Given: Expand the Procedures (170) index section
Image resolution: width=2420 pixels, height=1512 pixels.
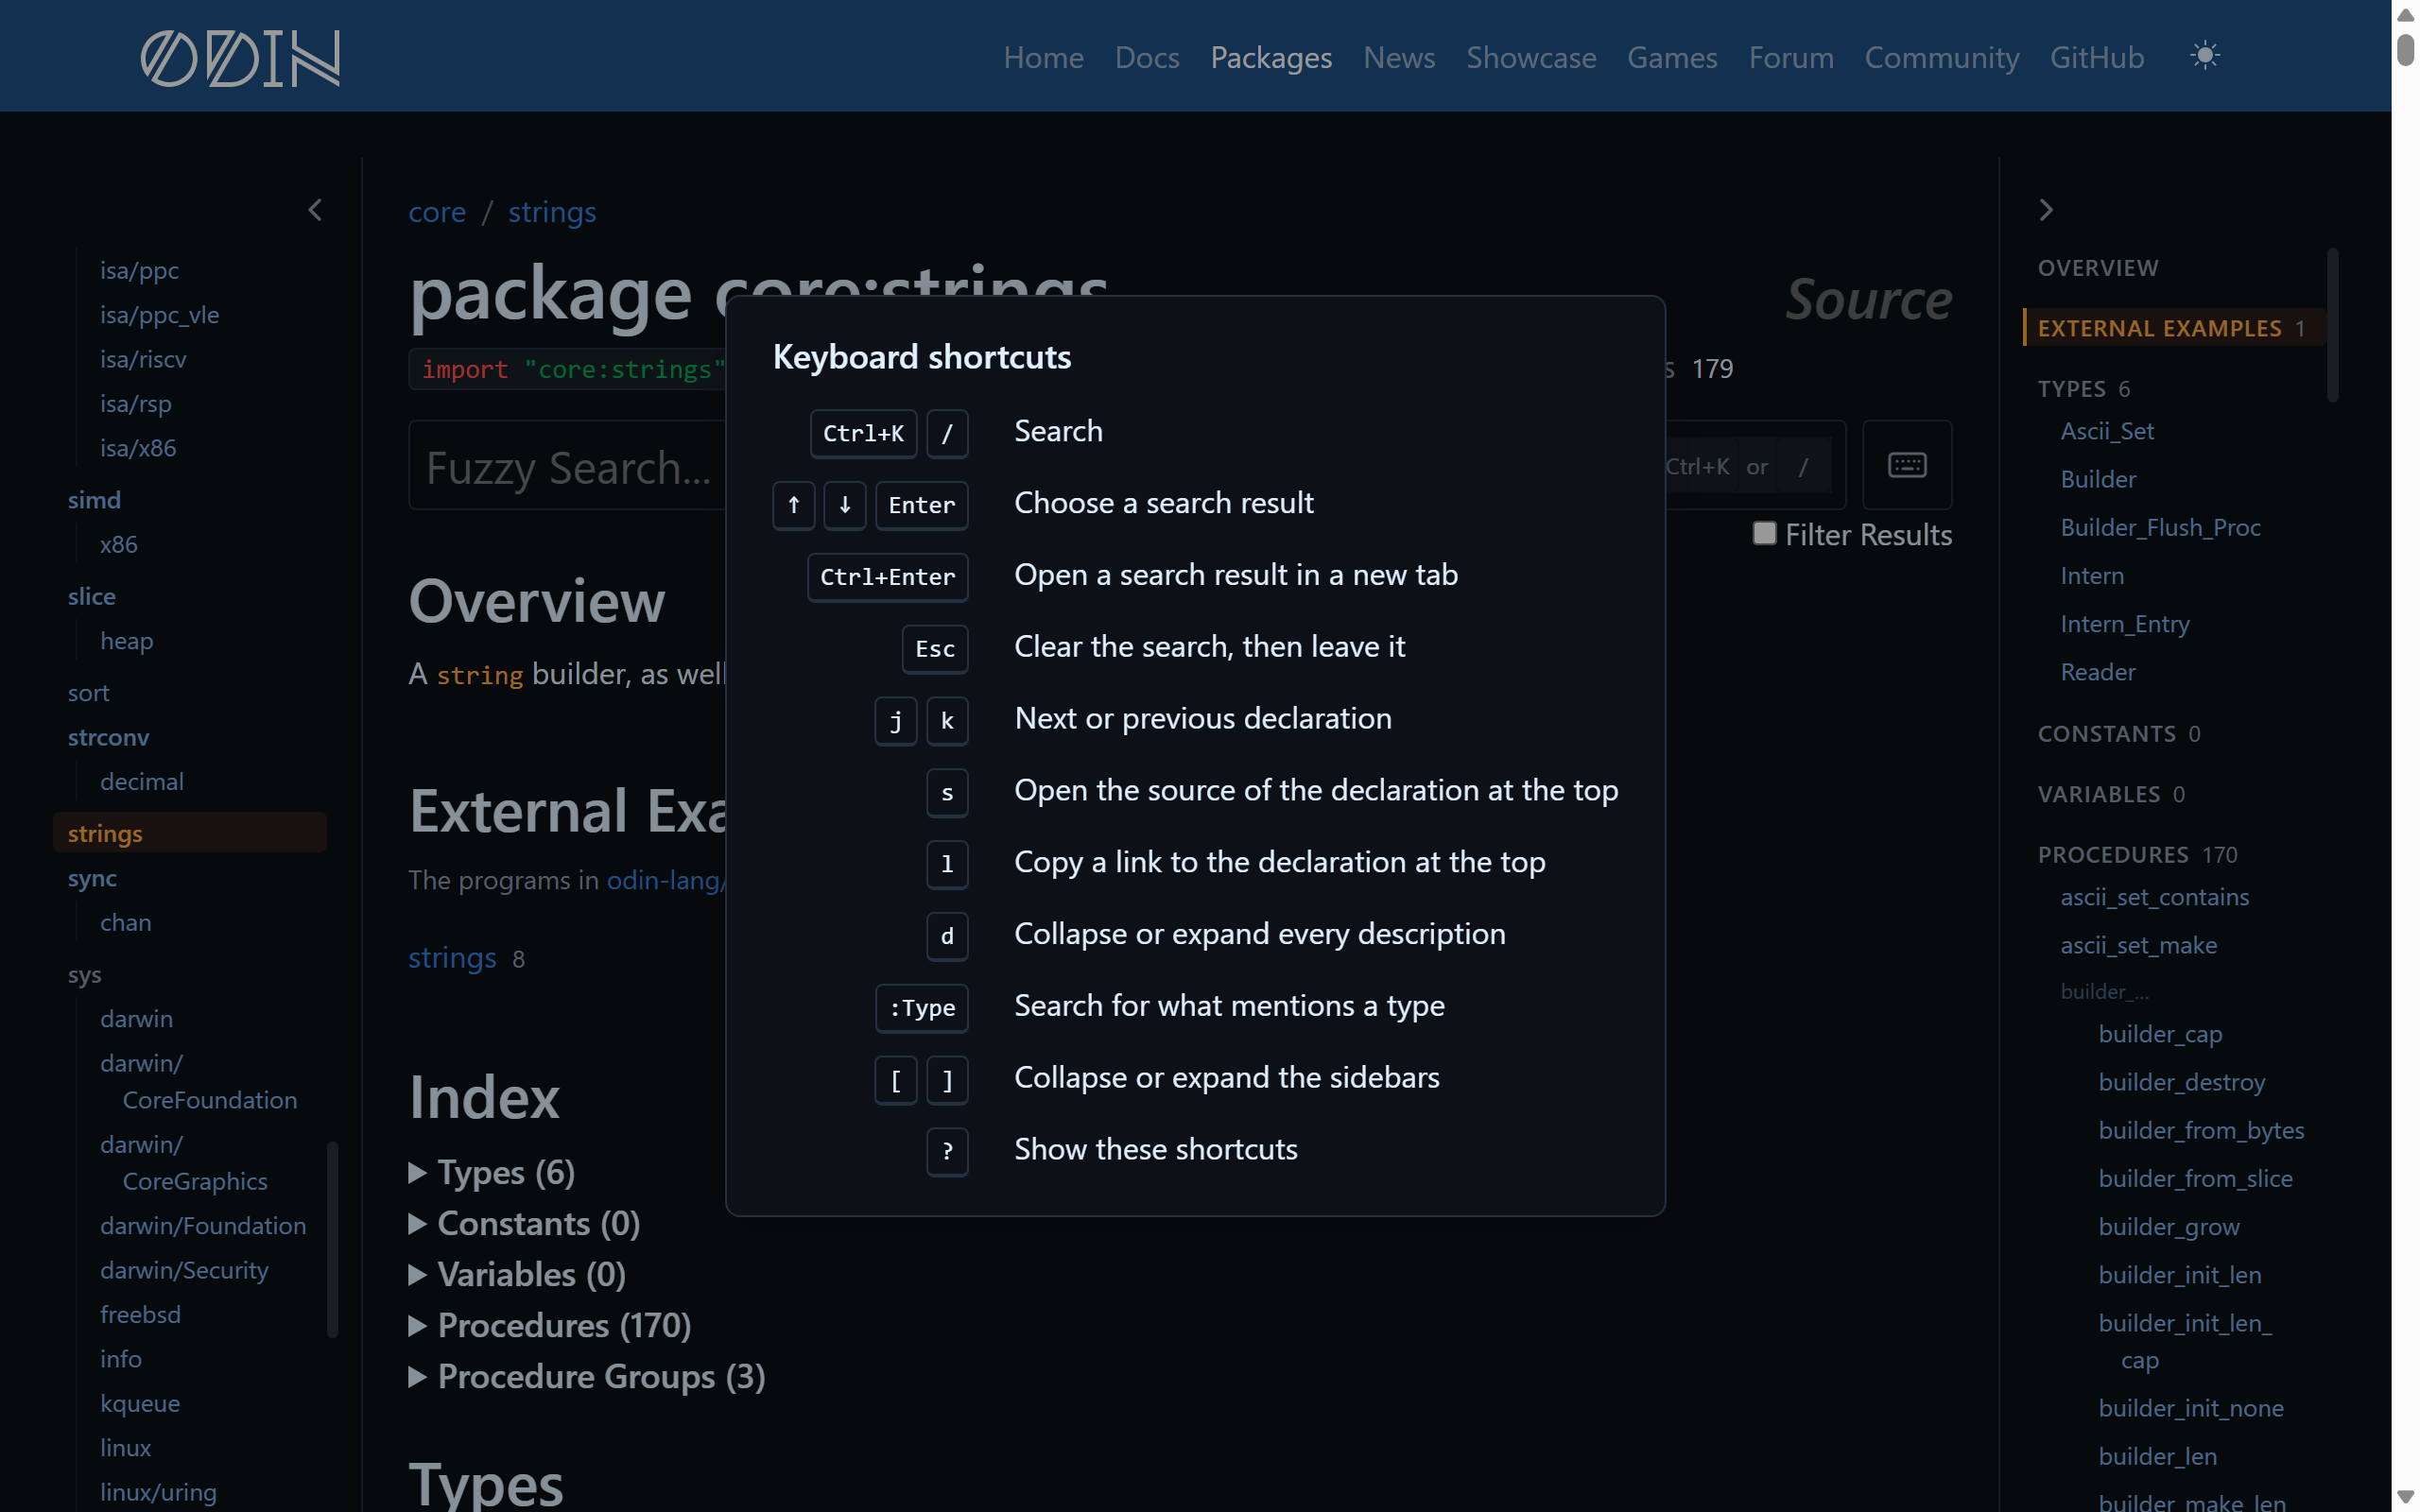Looking at the screenshot, I should click(x=550, y=1325).
